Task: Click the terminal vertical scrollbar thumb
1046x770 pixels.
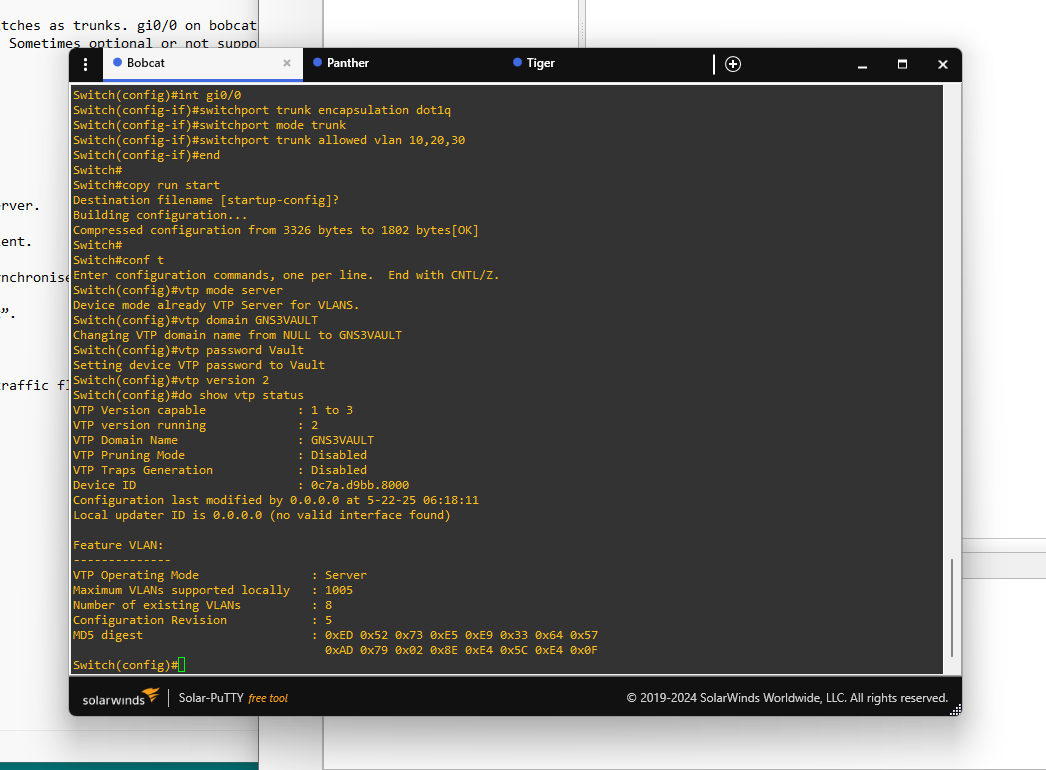Action: 951,608
